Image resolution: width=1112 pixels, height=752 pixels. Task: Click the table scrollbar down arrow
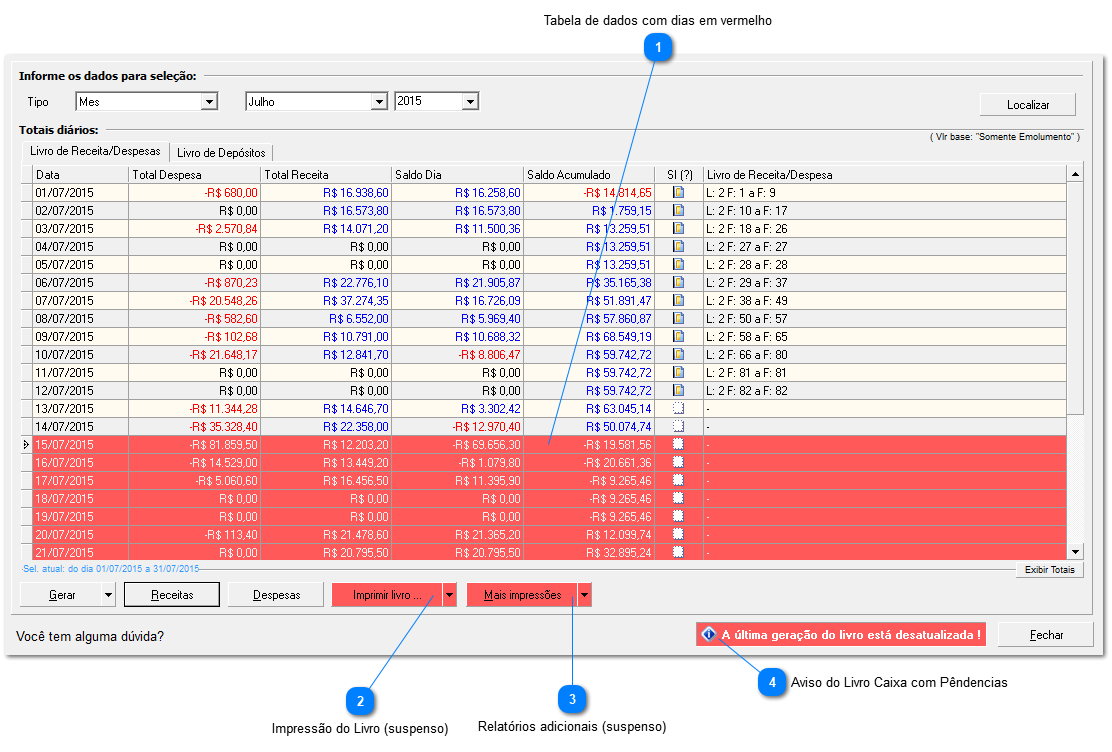tap(1075, 551)
